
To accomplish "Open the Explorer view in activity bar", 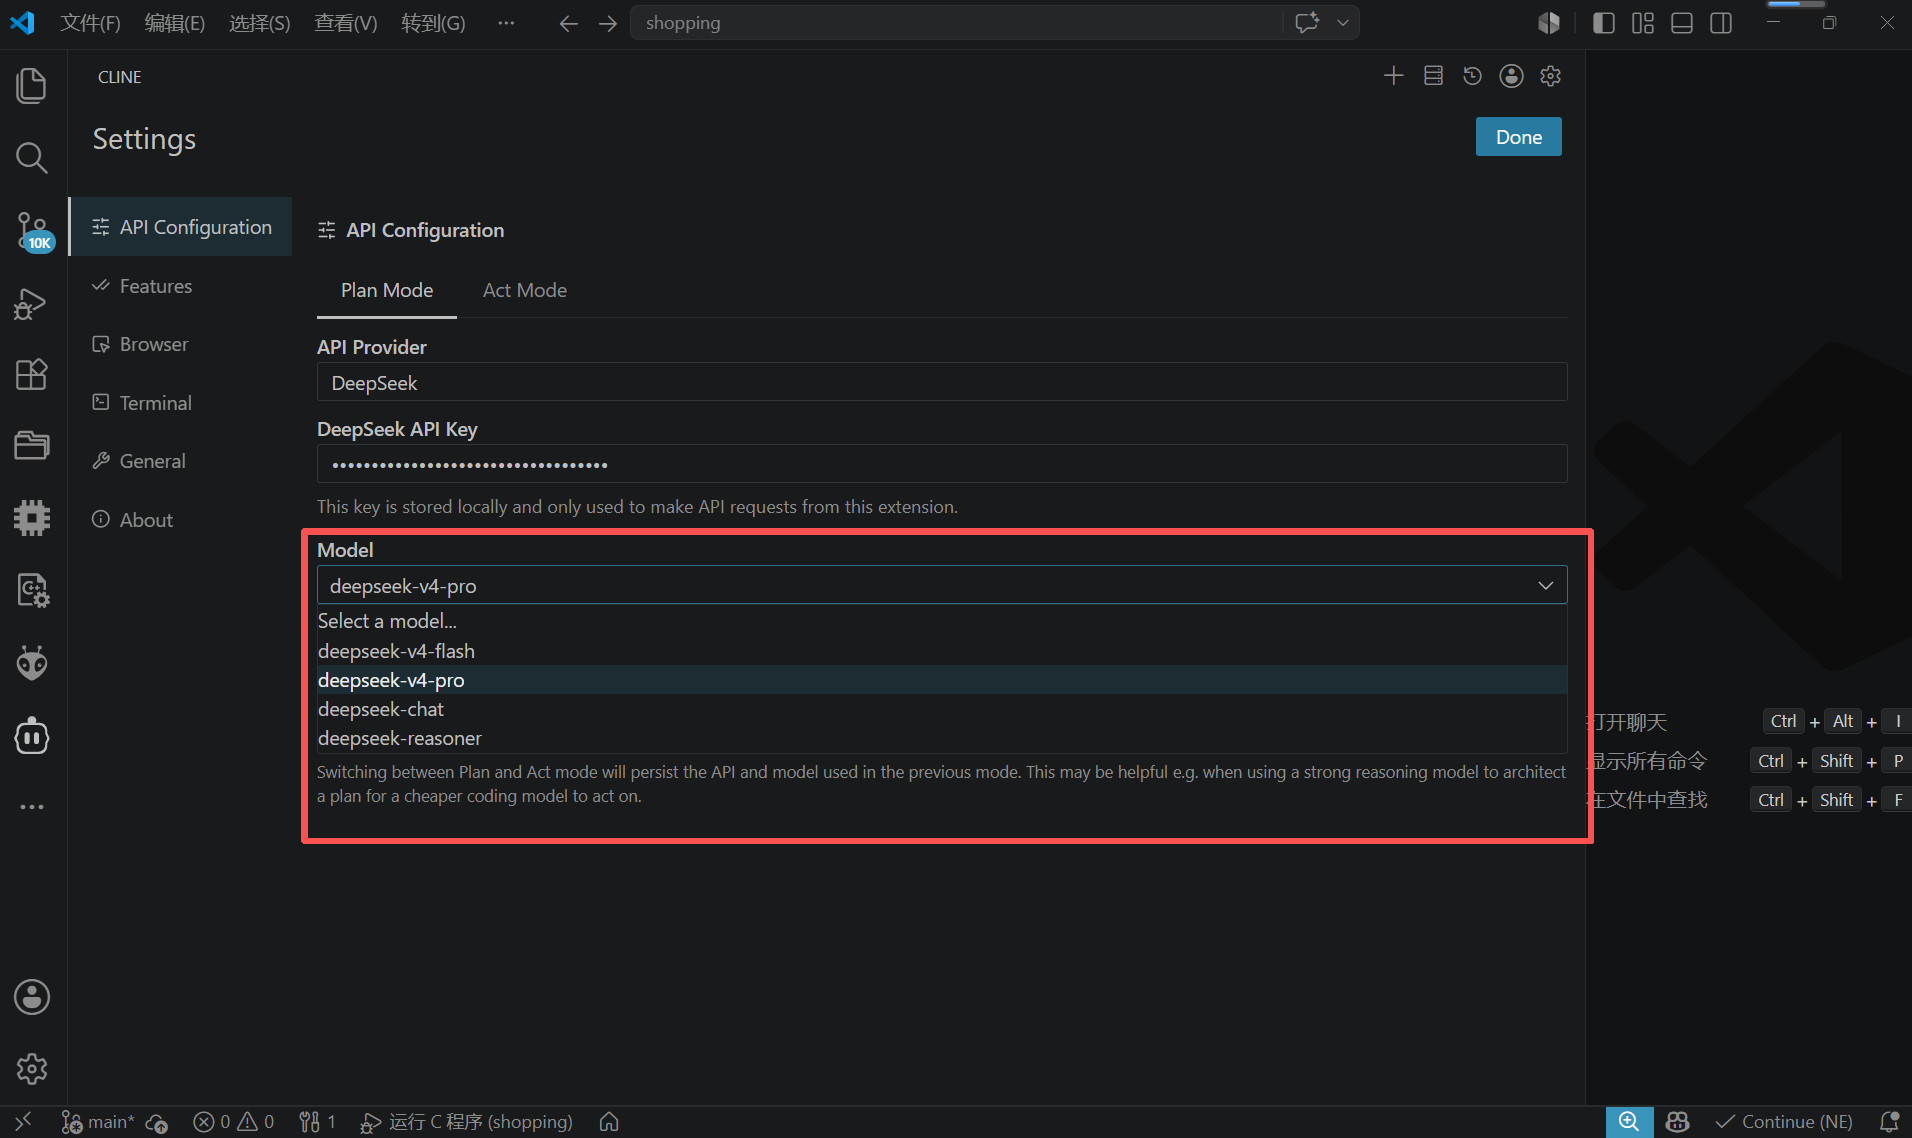I will (x=32, y=86).
